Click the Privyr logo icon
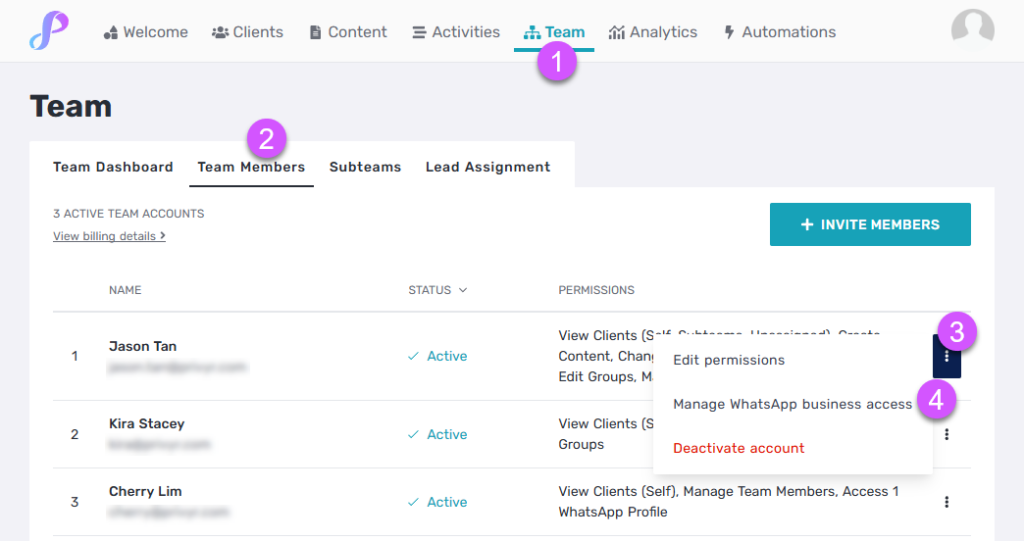This screenshot has width=1024, height=541. click(x=49, y=31)
